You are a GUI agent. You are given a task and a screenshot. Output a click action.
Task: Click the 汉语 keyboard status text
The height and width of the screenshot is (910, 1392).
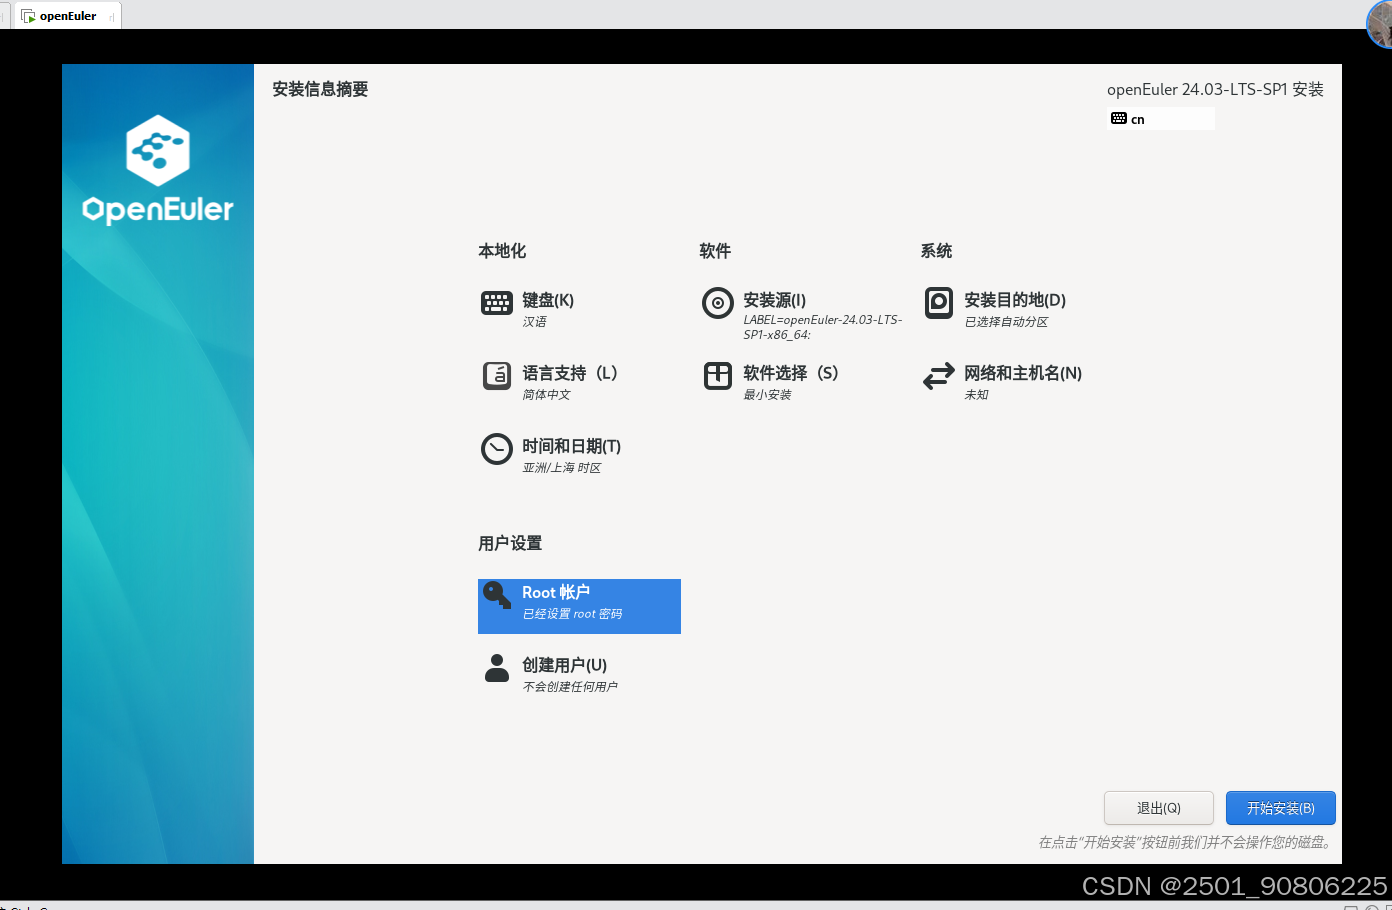[x=535, y=322]
